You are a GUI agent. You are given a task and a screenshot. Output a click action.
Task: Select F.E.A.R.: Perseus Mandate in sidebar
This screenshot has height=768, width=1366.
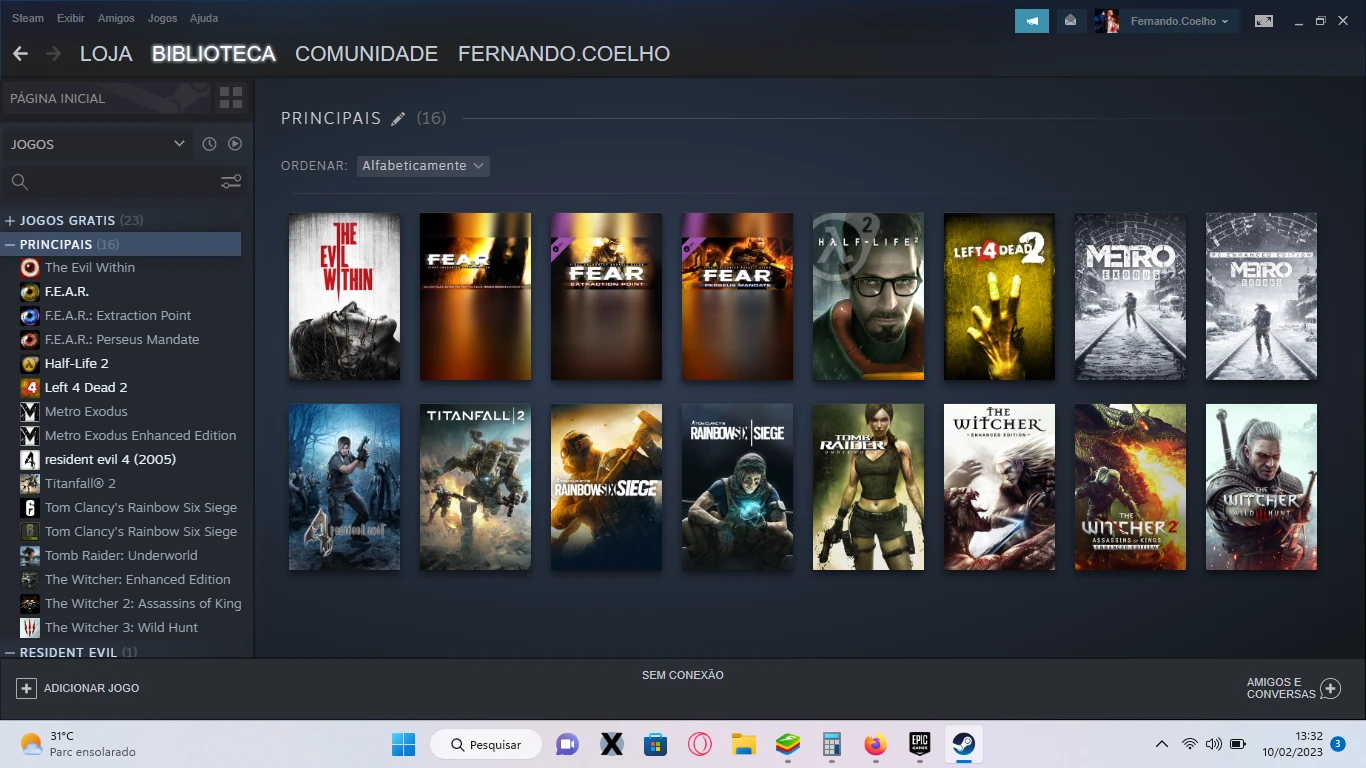[121, 339]
